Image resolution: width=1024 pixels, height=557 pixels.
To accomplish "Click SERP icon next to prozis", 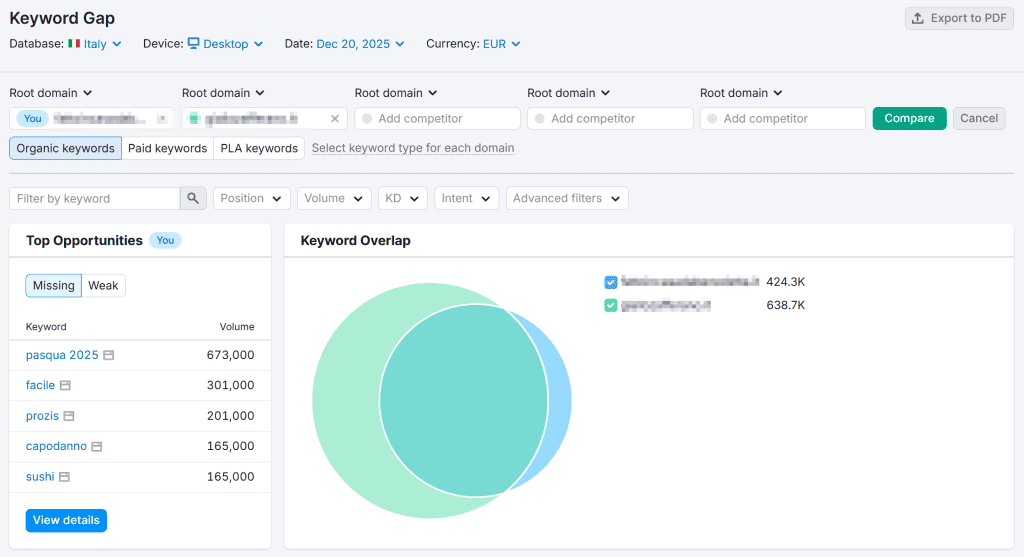I will click(x=69, y=416).
